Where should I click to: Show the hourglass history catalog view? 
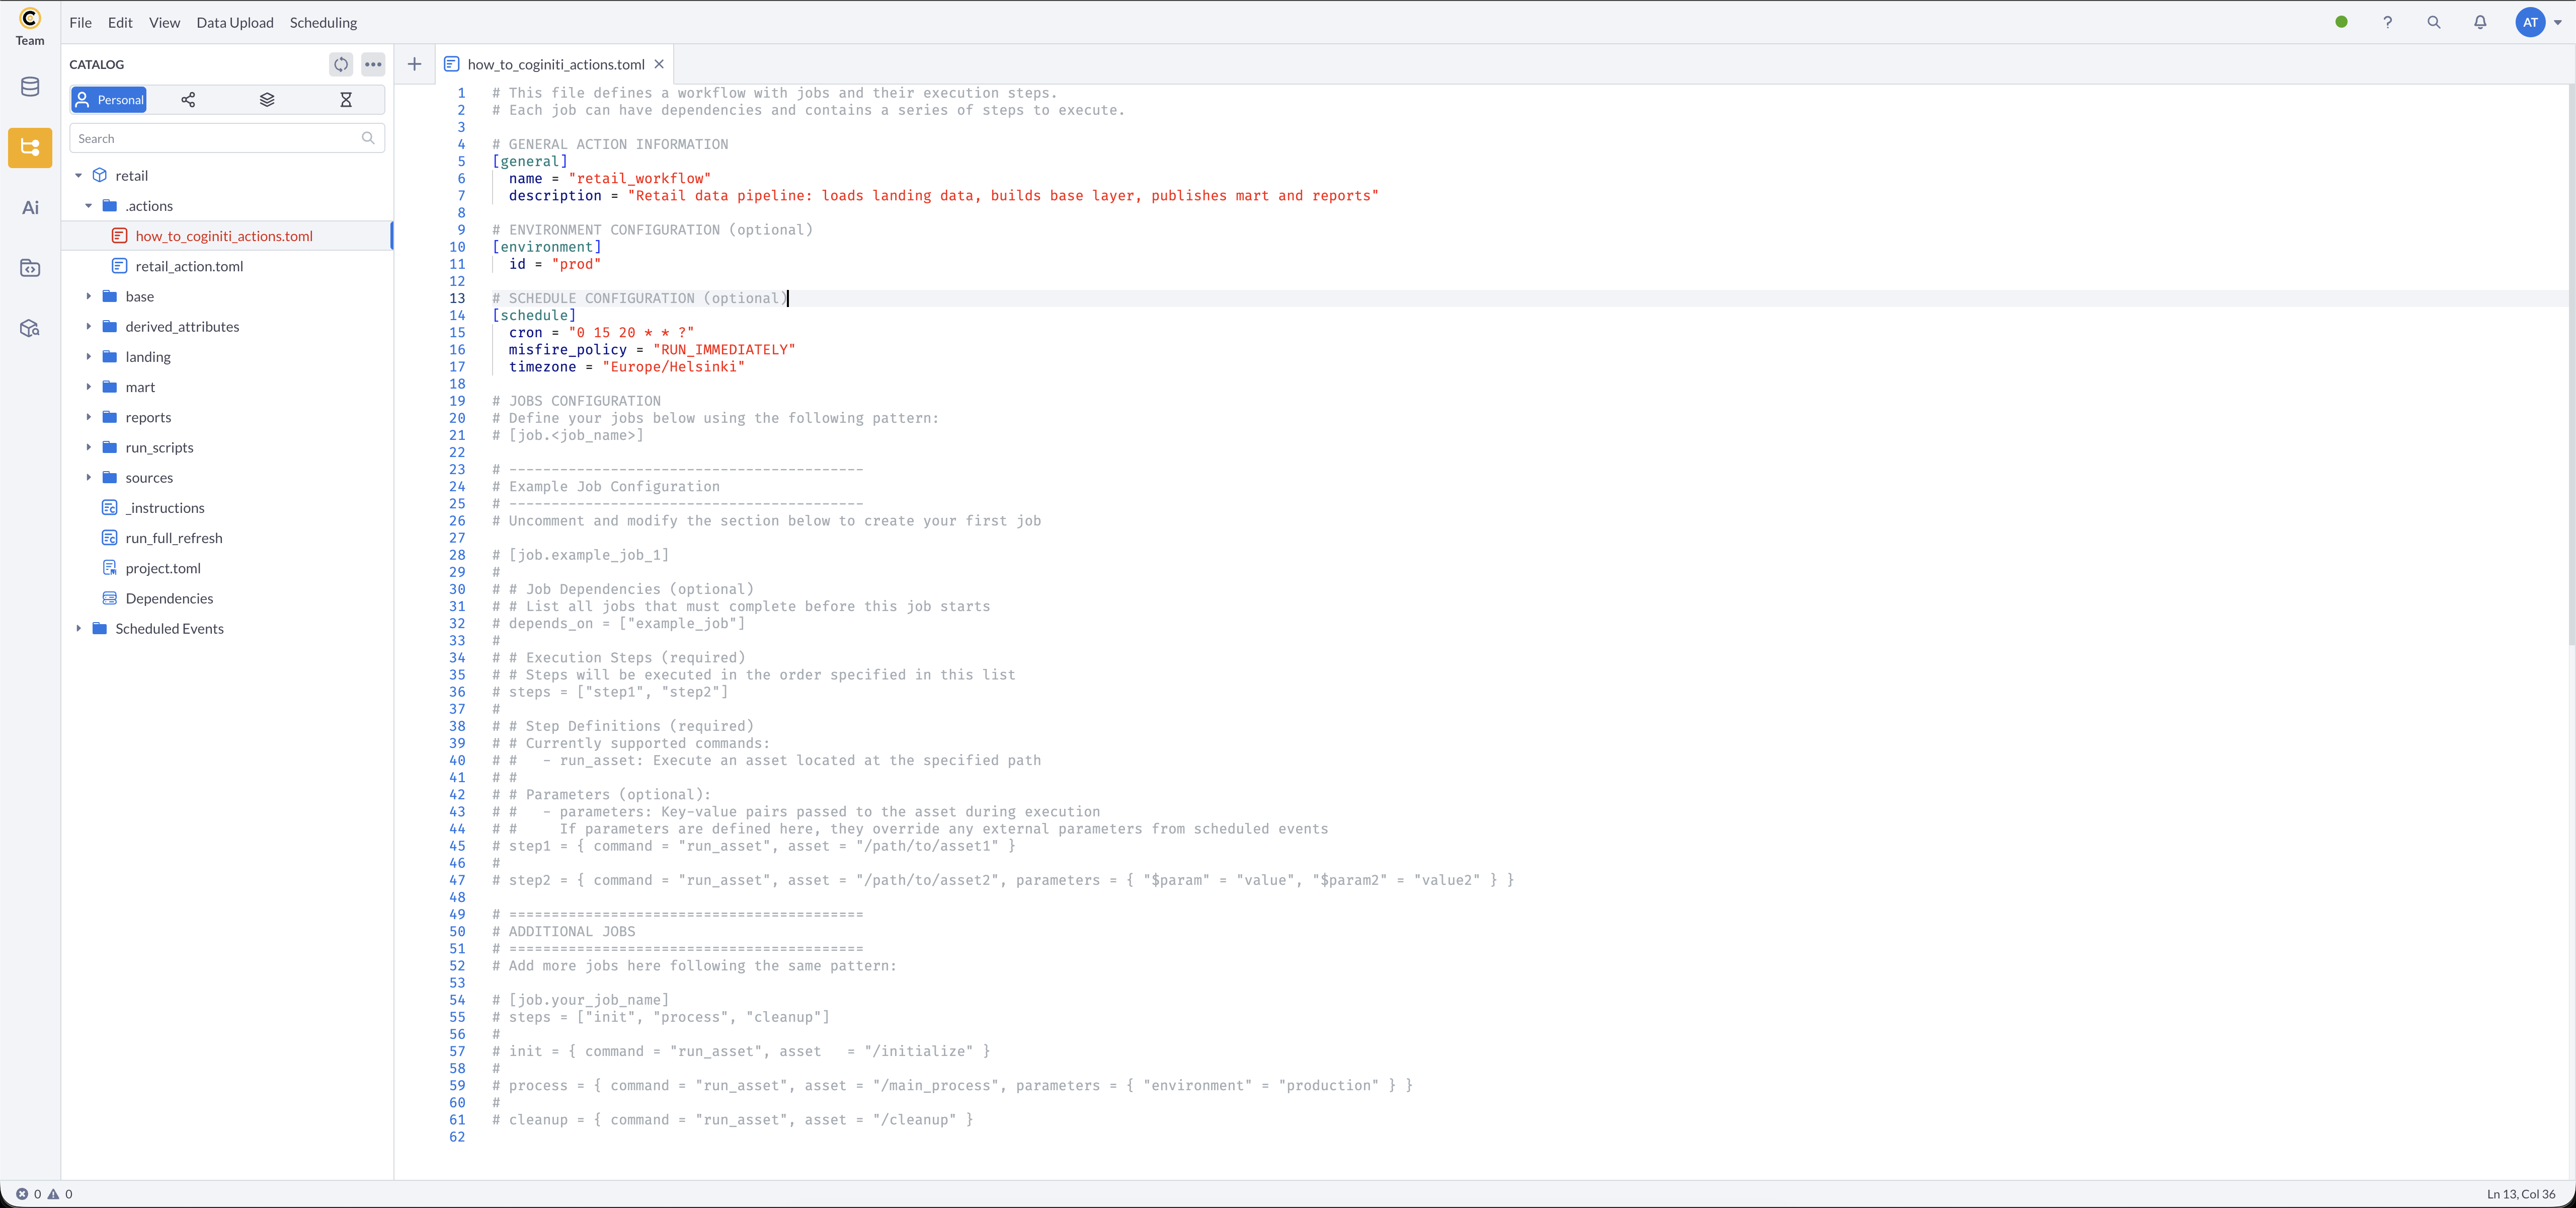click(x=346, y=99)
